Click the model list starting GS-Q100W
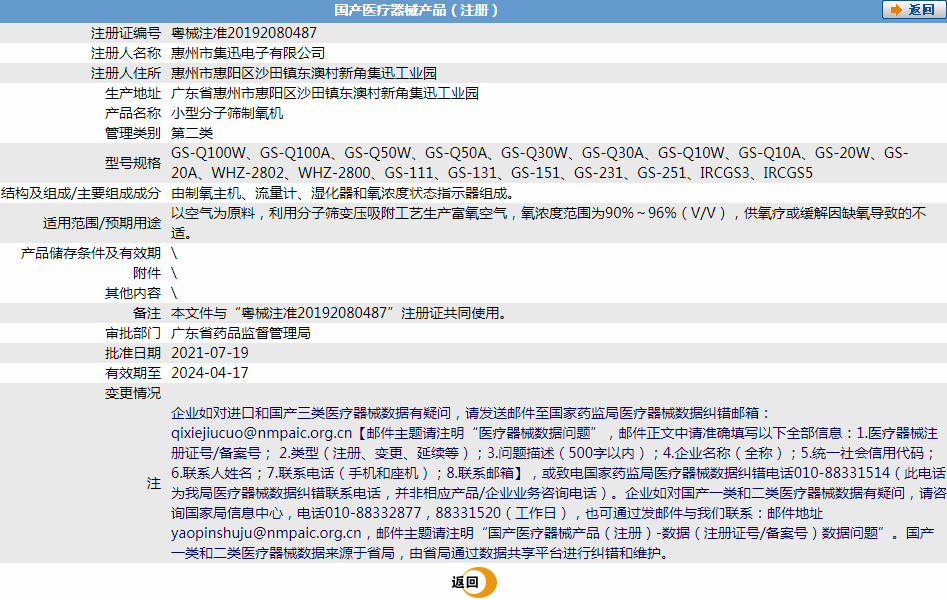The width and height of the screenshot is (947, 600). point(539,163)
